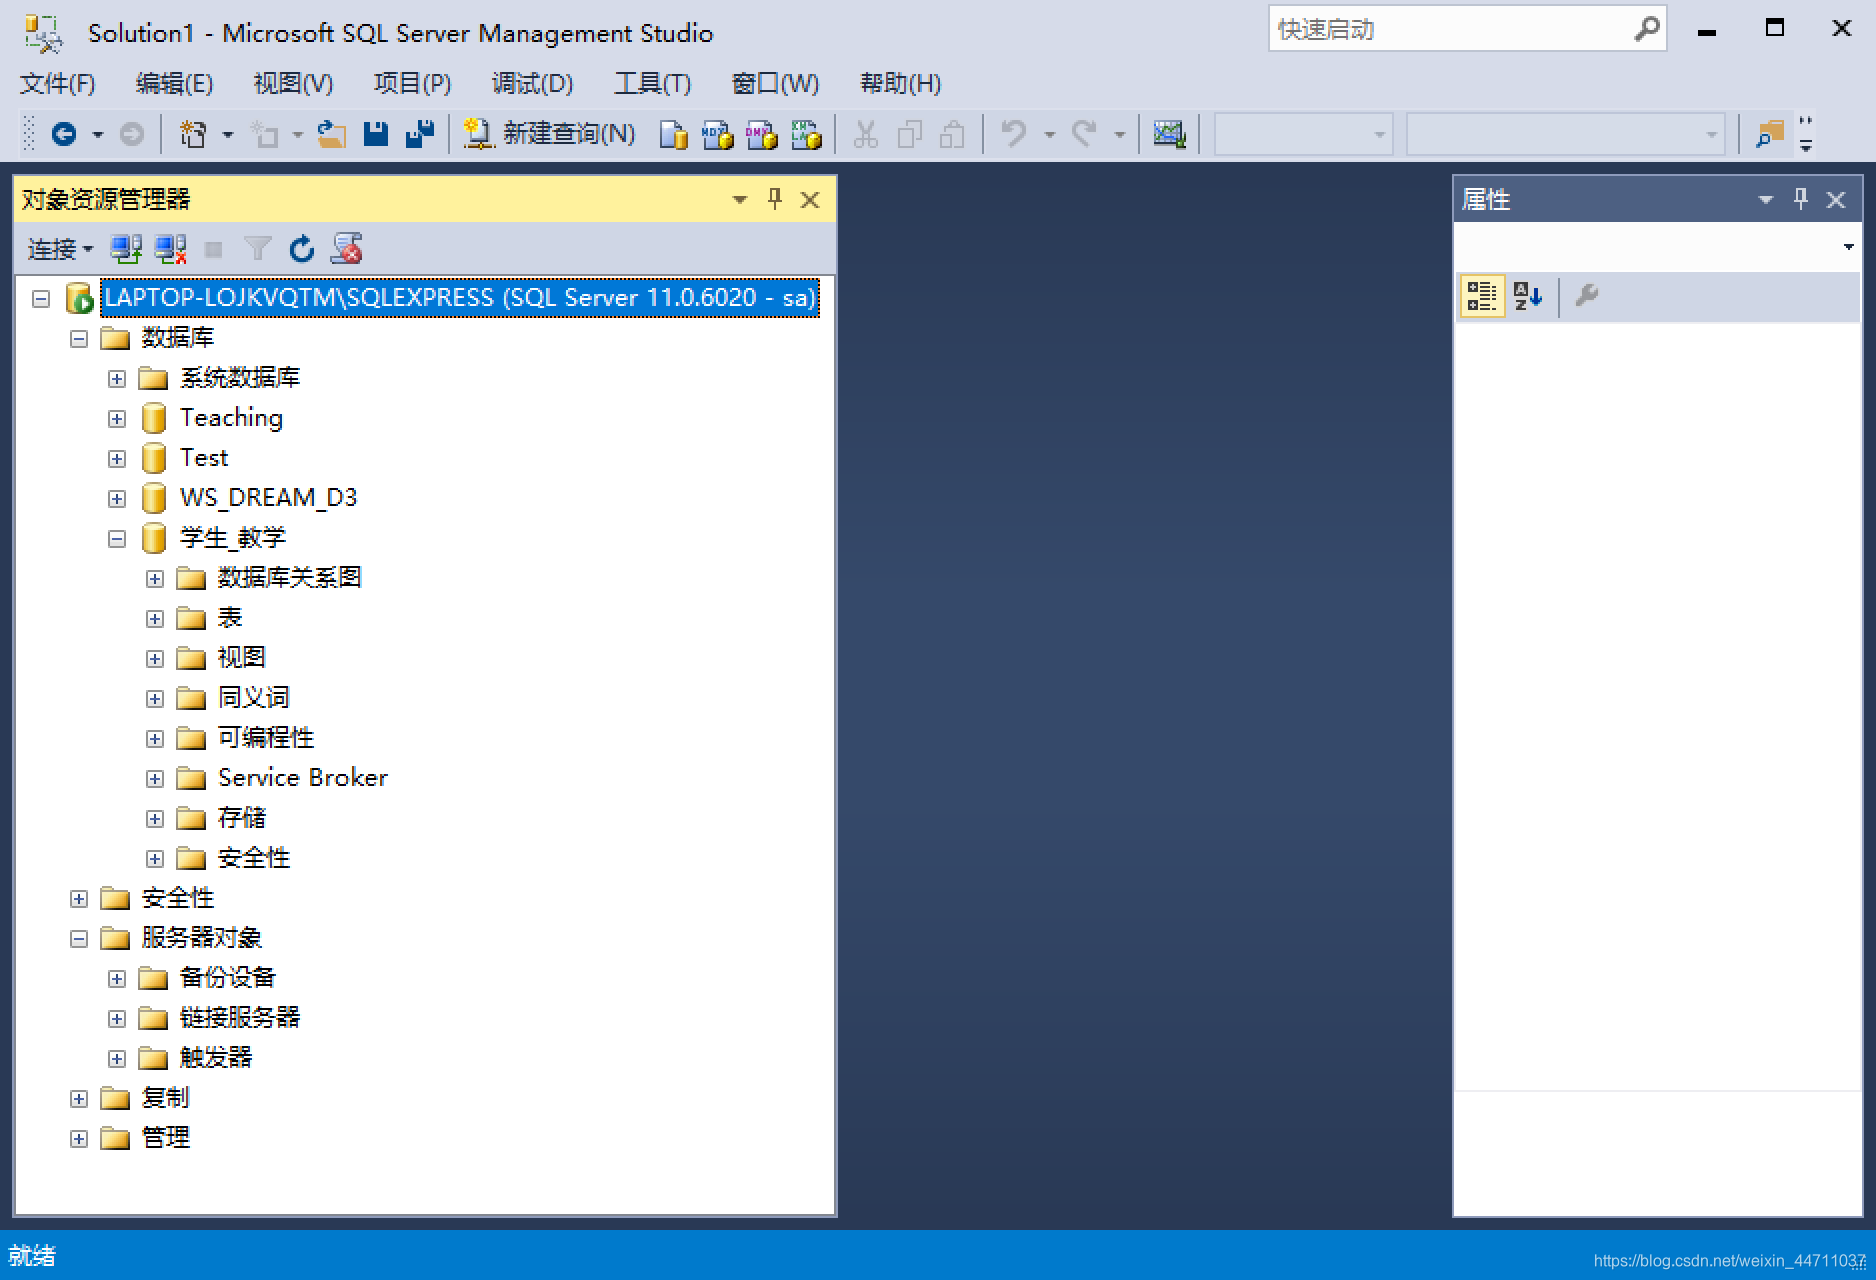Viewport: 1876px width, 1280px height.
Task: Close the 对象资源管理器 panel
Action: (x=810, y=200)
